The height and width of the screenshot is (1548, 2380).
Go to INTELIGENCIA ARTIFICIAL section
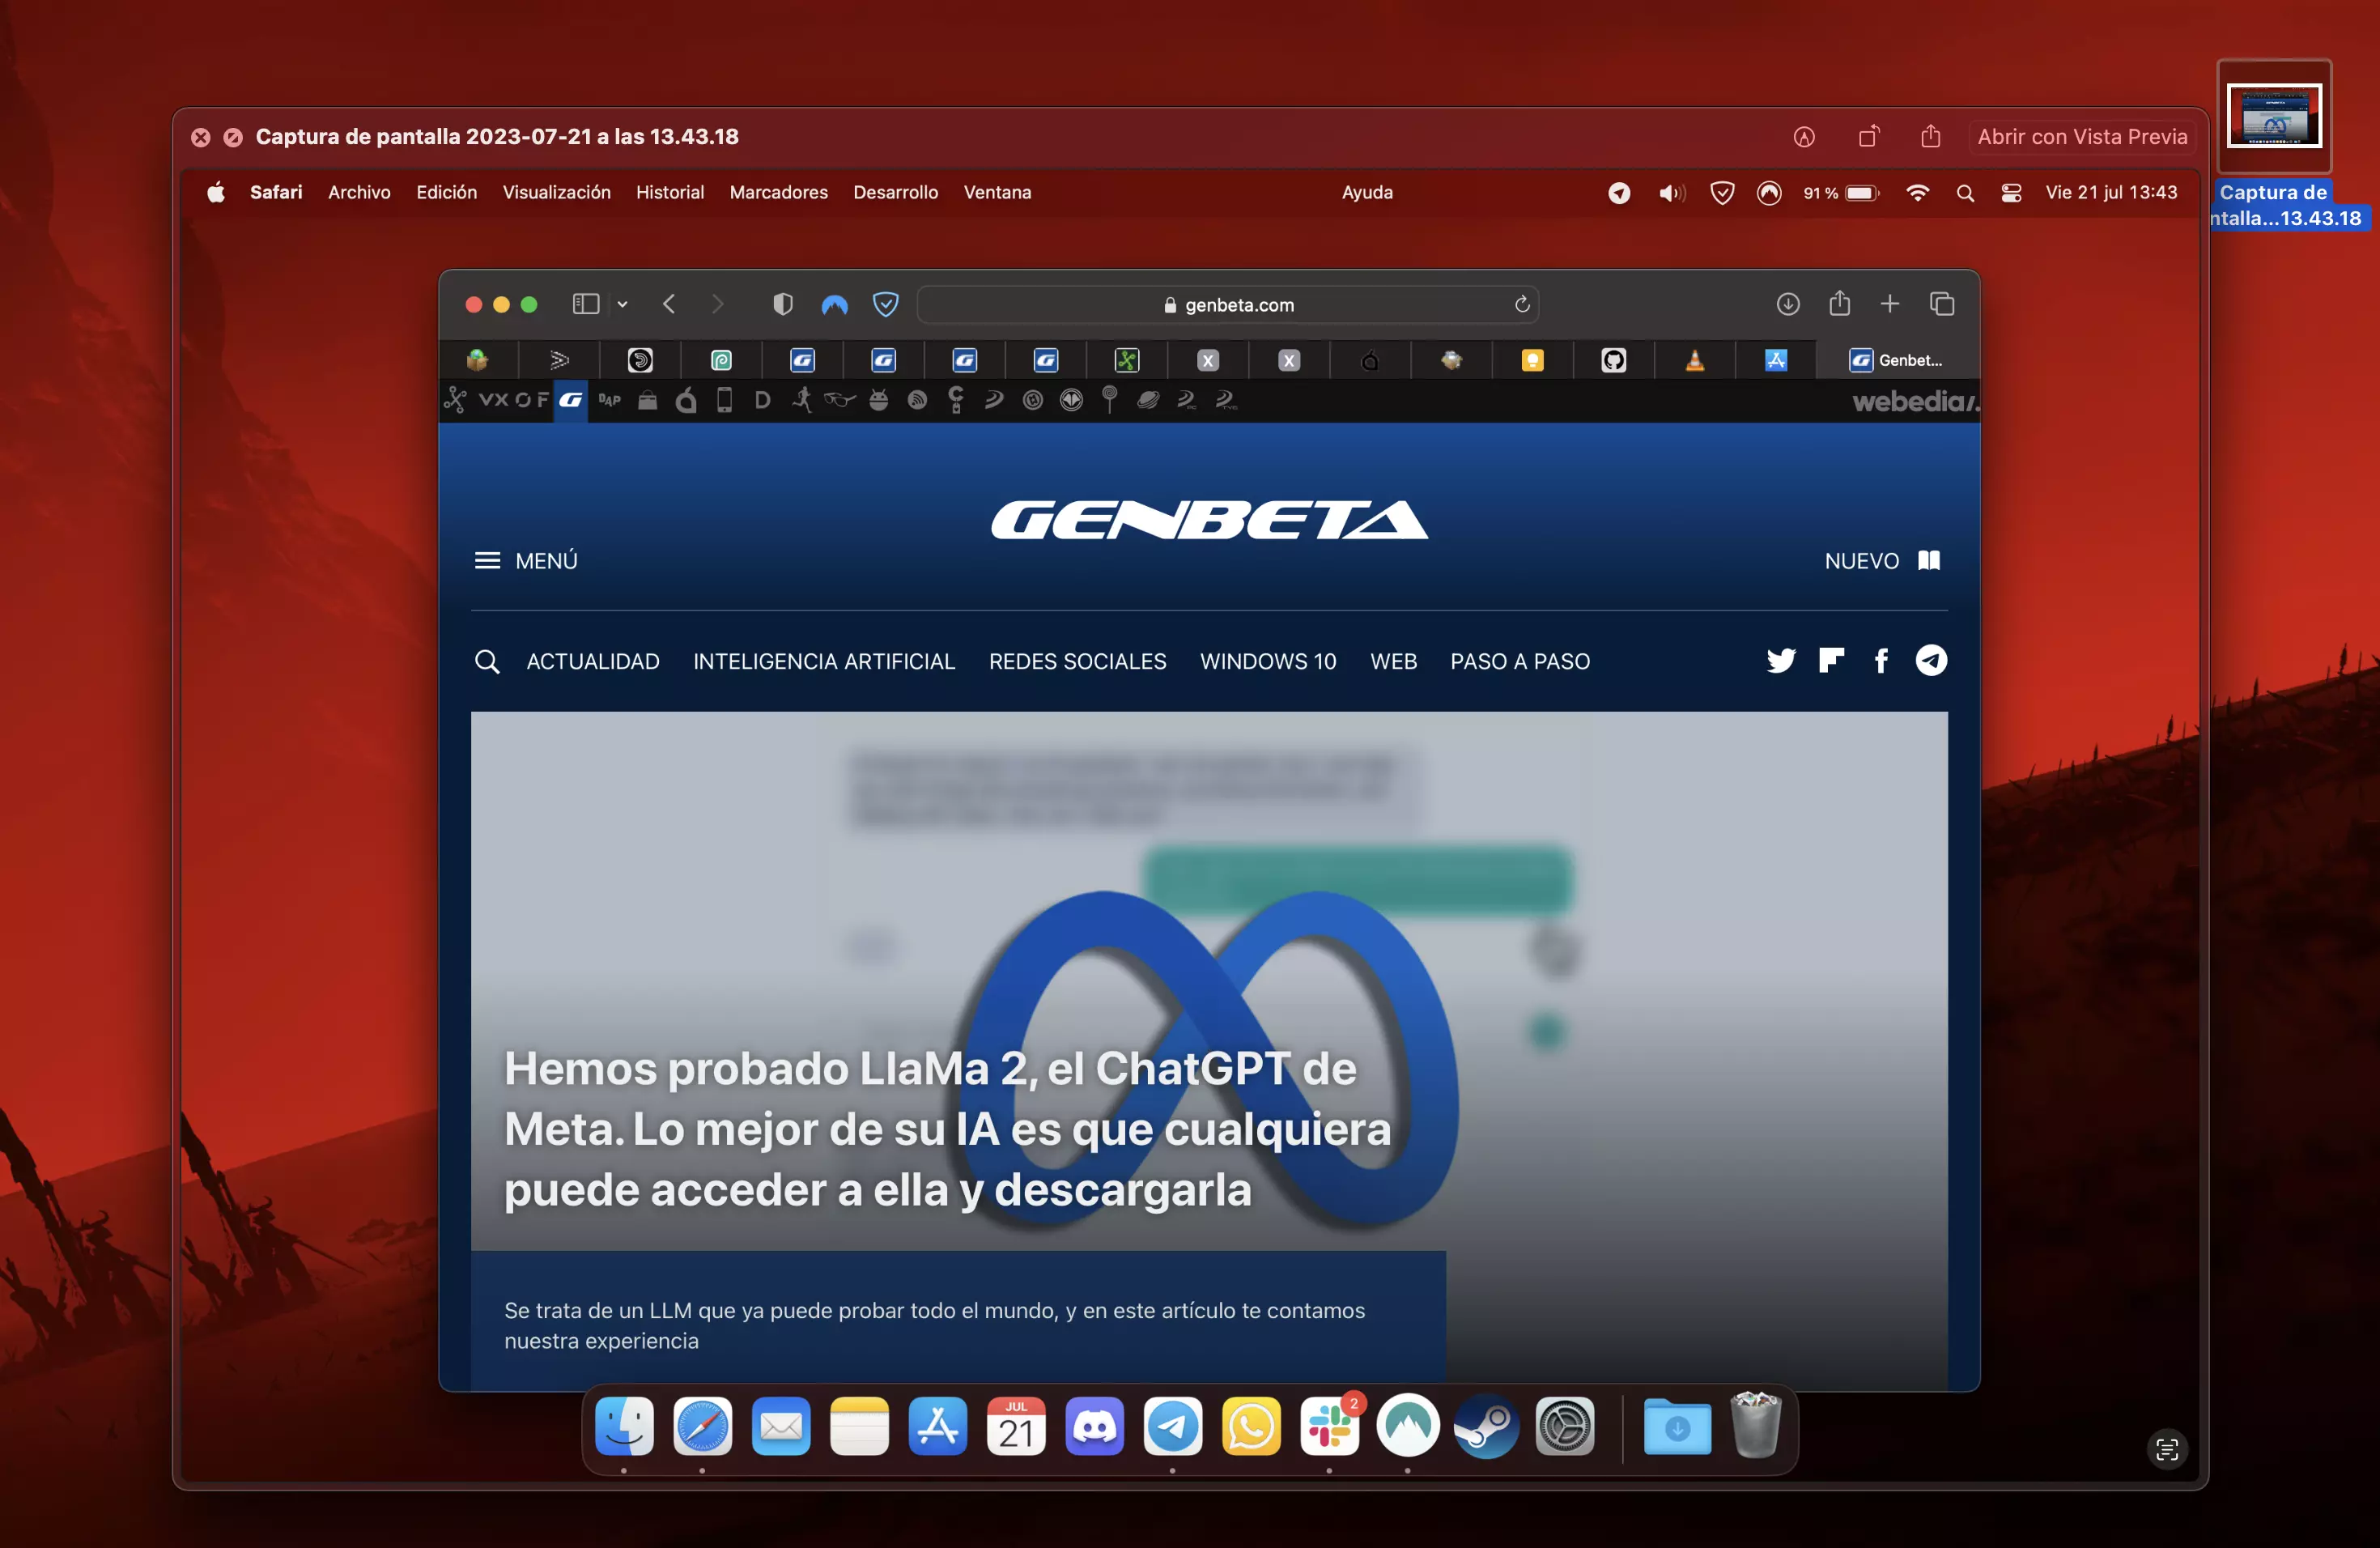pos(824,661)
